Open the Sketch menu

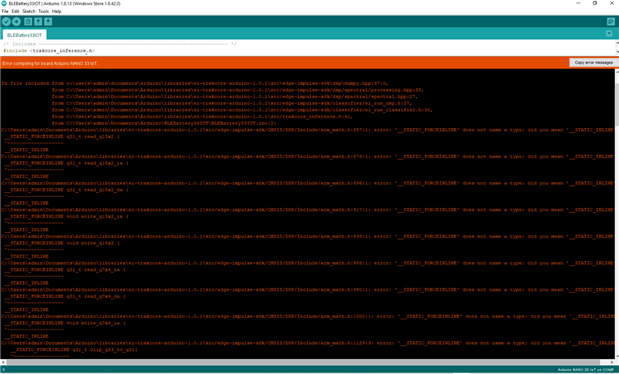coord(29,11)
